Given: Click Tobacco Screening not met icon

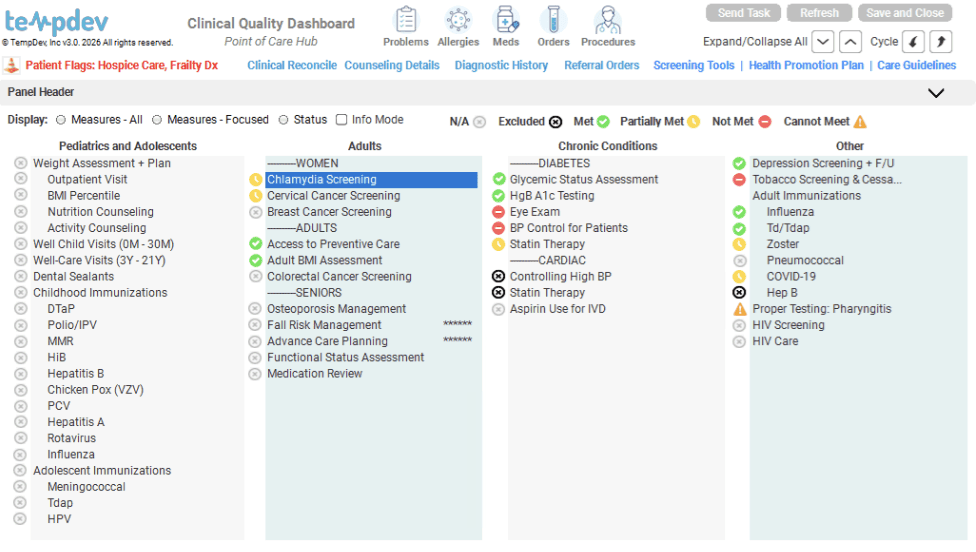Looking at the screenshot, I should pyautogui.click(x=739, y=180).
